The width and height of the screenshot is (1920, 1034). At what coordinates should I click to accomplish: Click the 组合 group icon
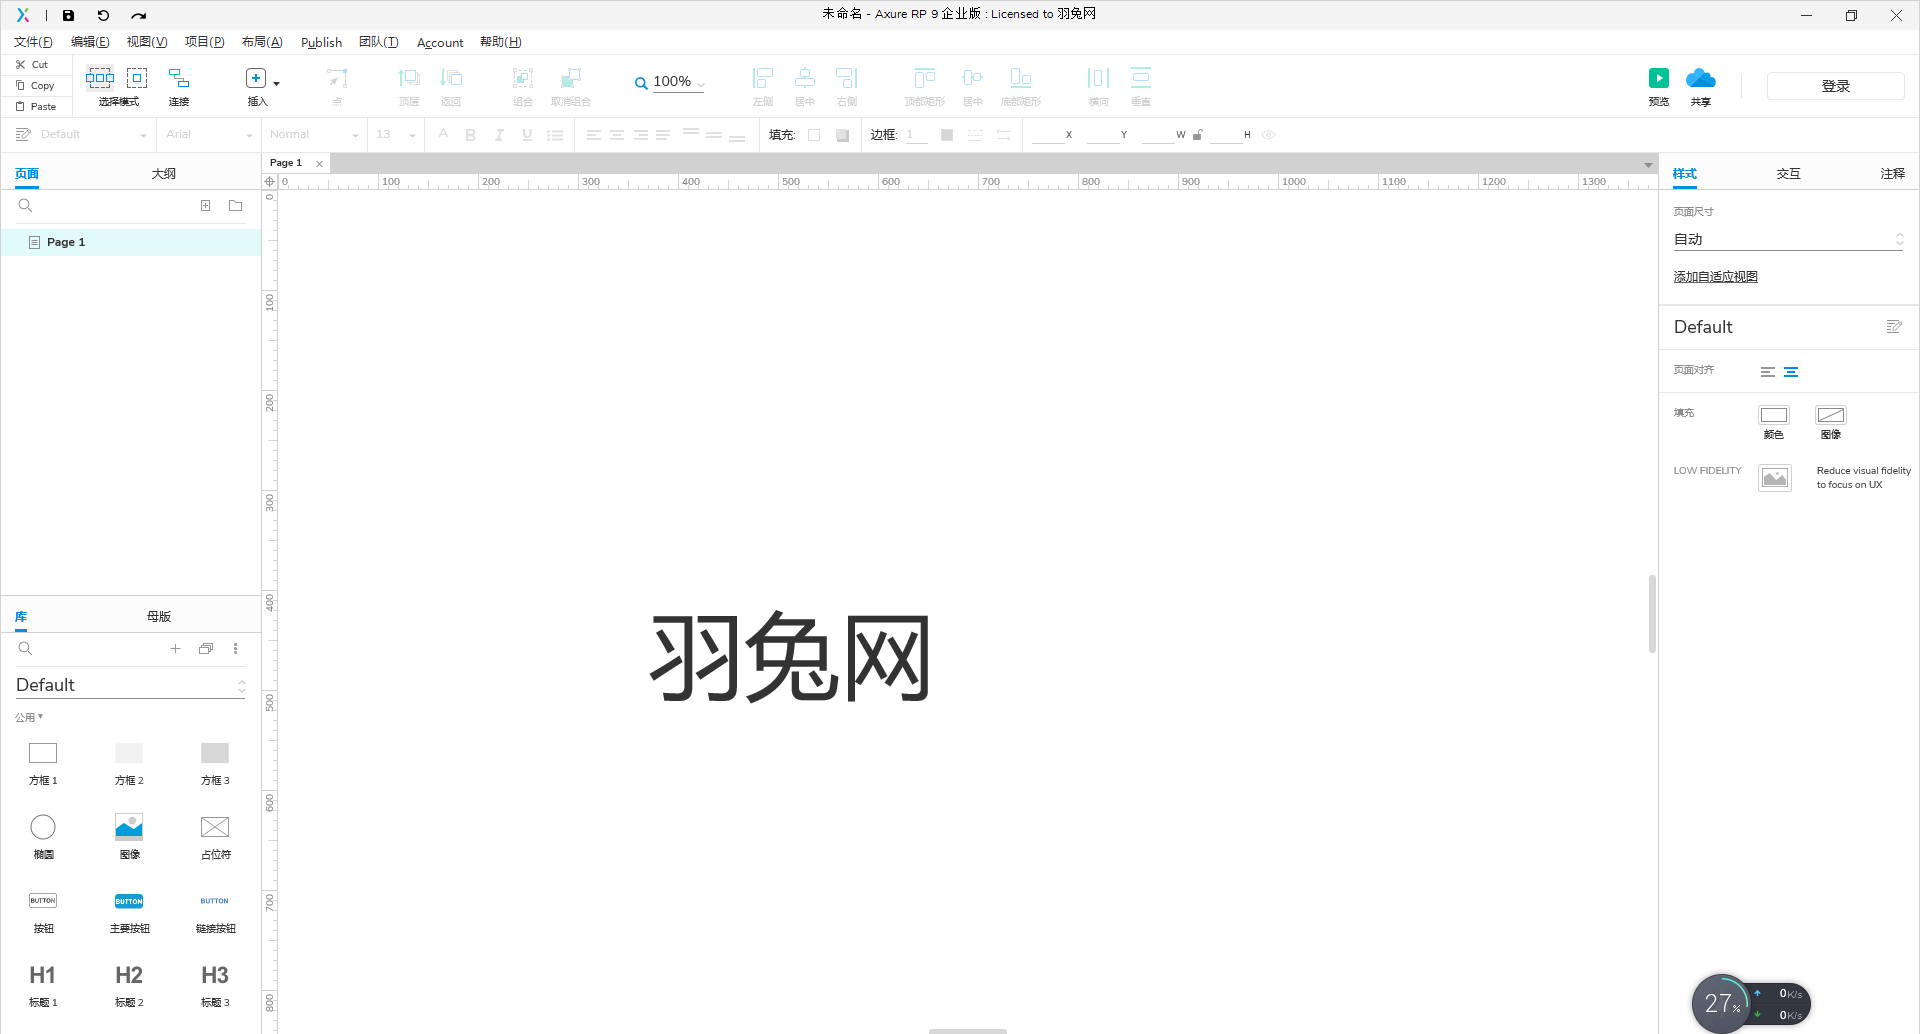click(523, 78)
